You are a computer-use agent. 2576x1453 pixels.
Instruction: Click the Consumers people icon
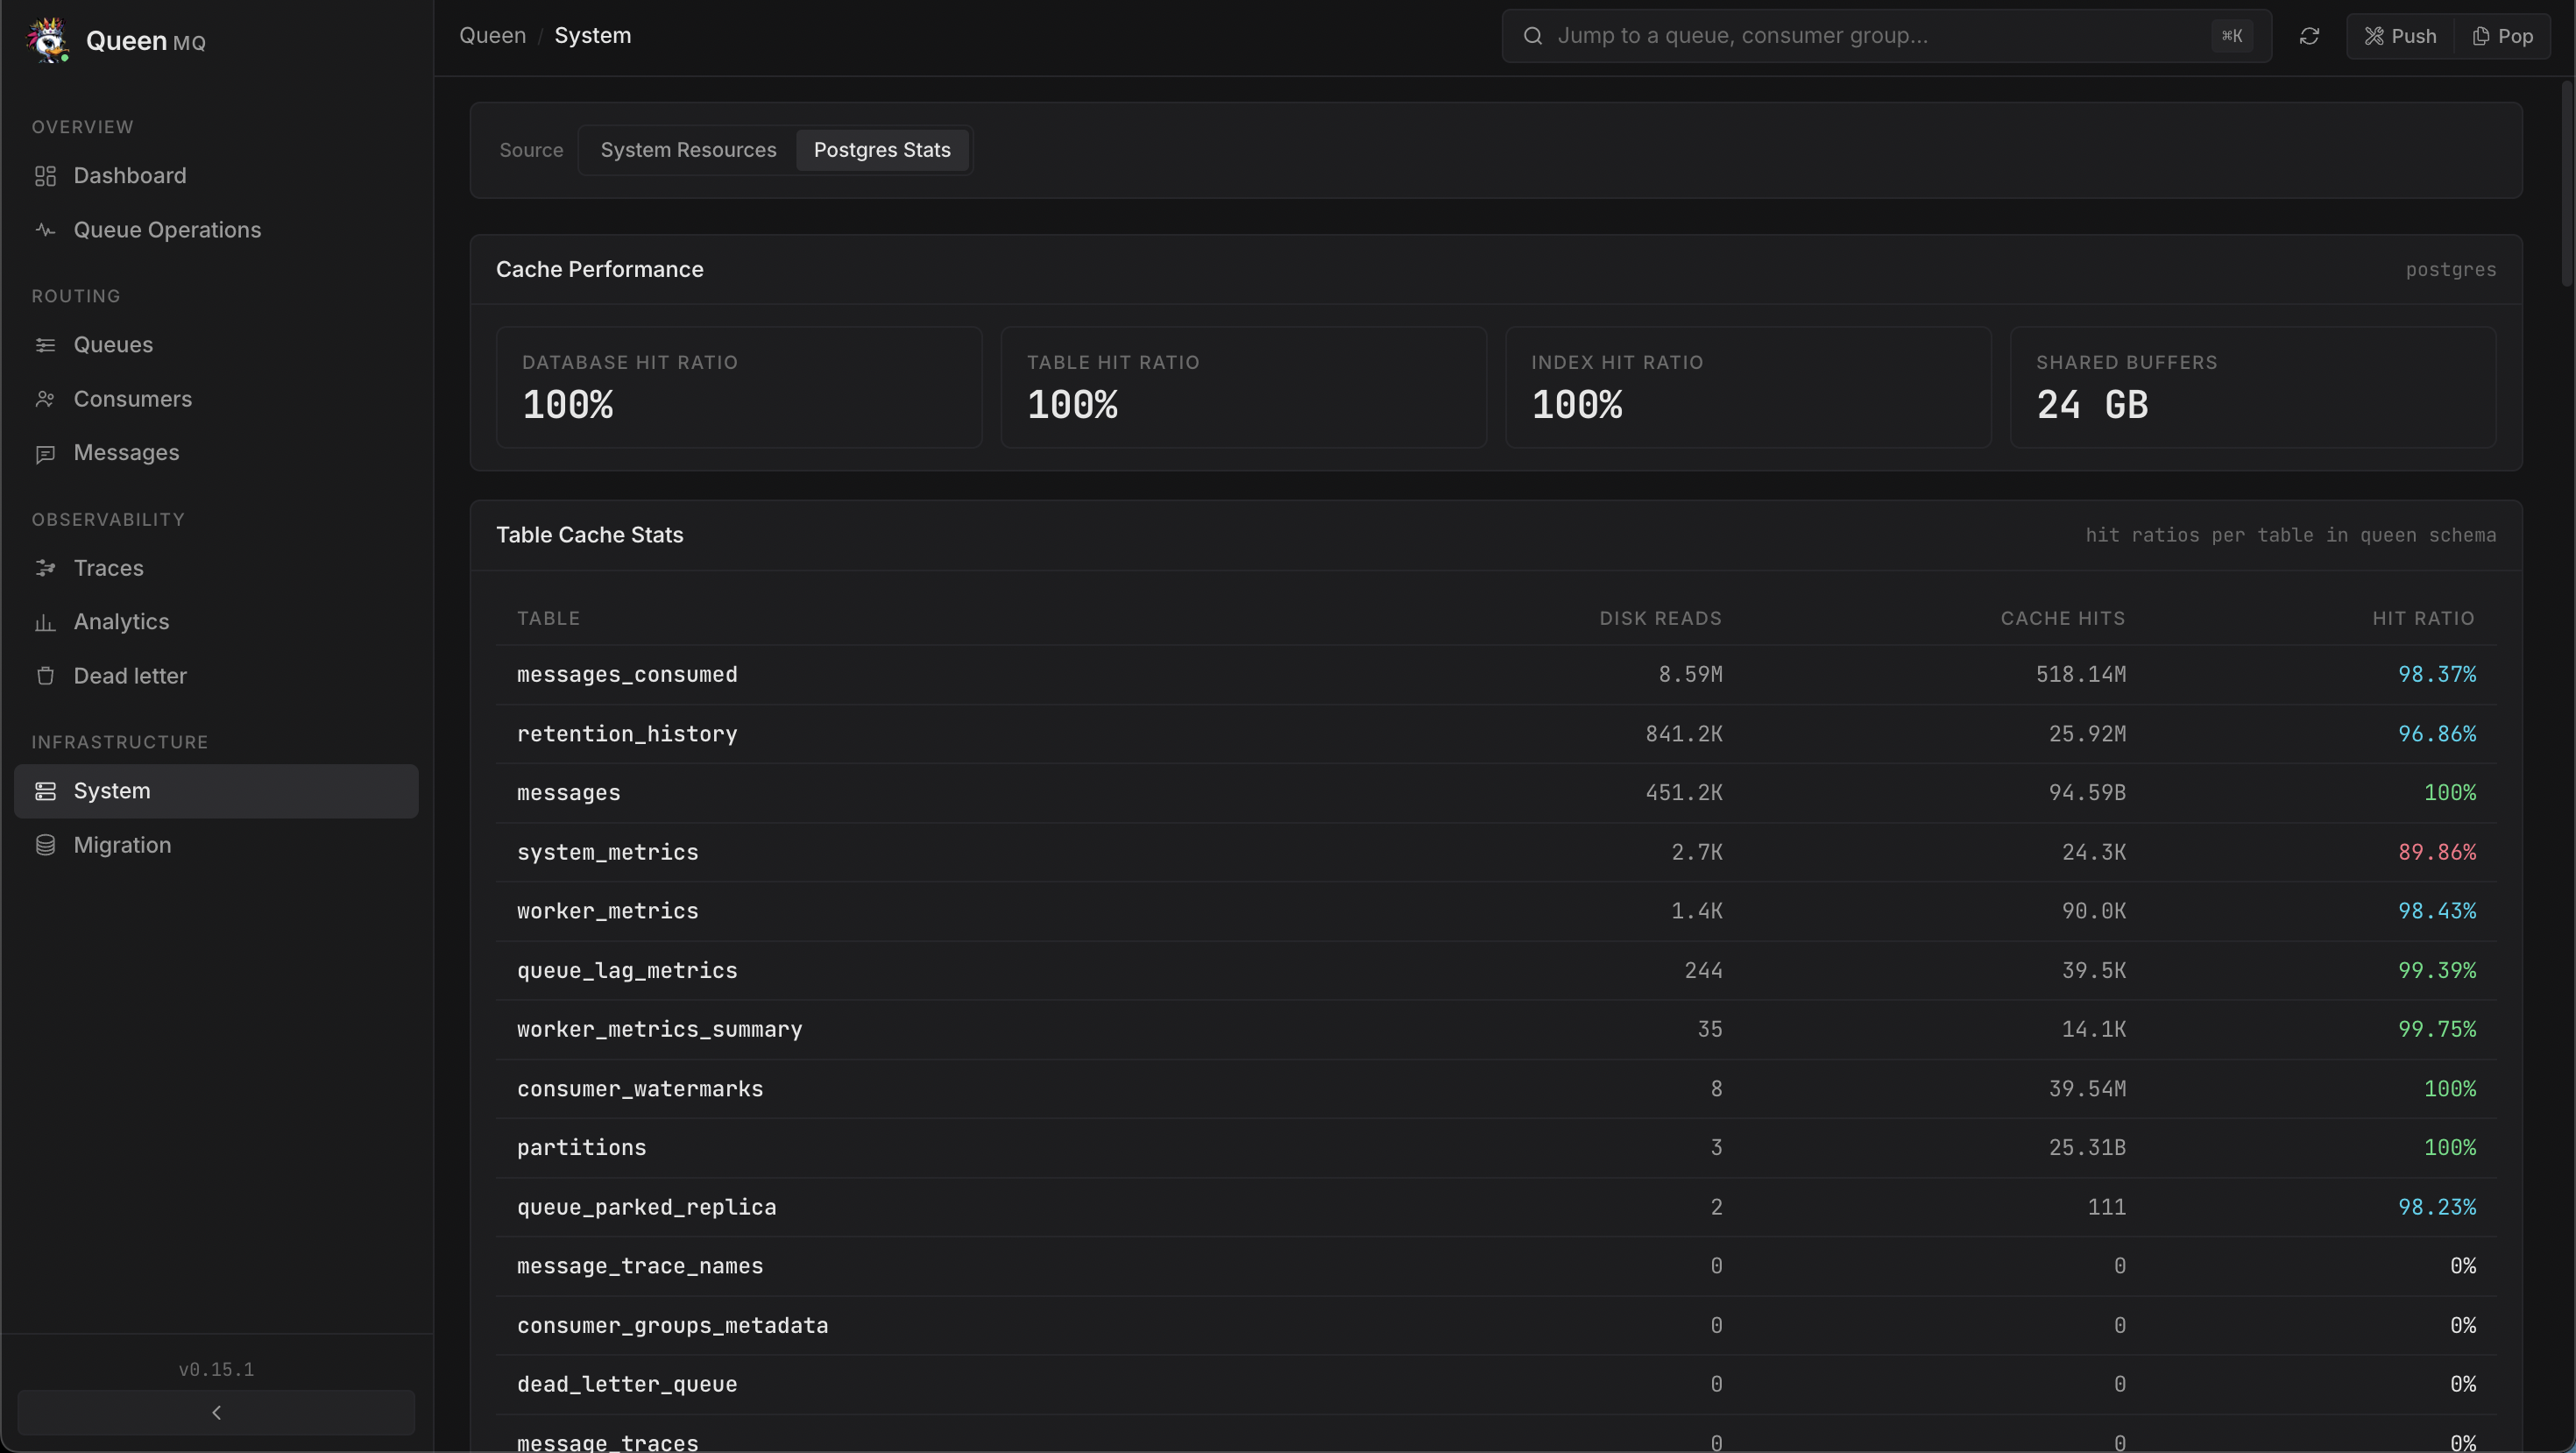(45, 399)
